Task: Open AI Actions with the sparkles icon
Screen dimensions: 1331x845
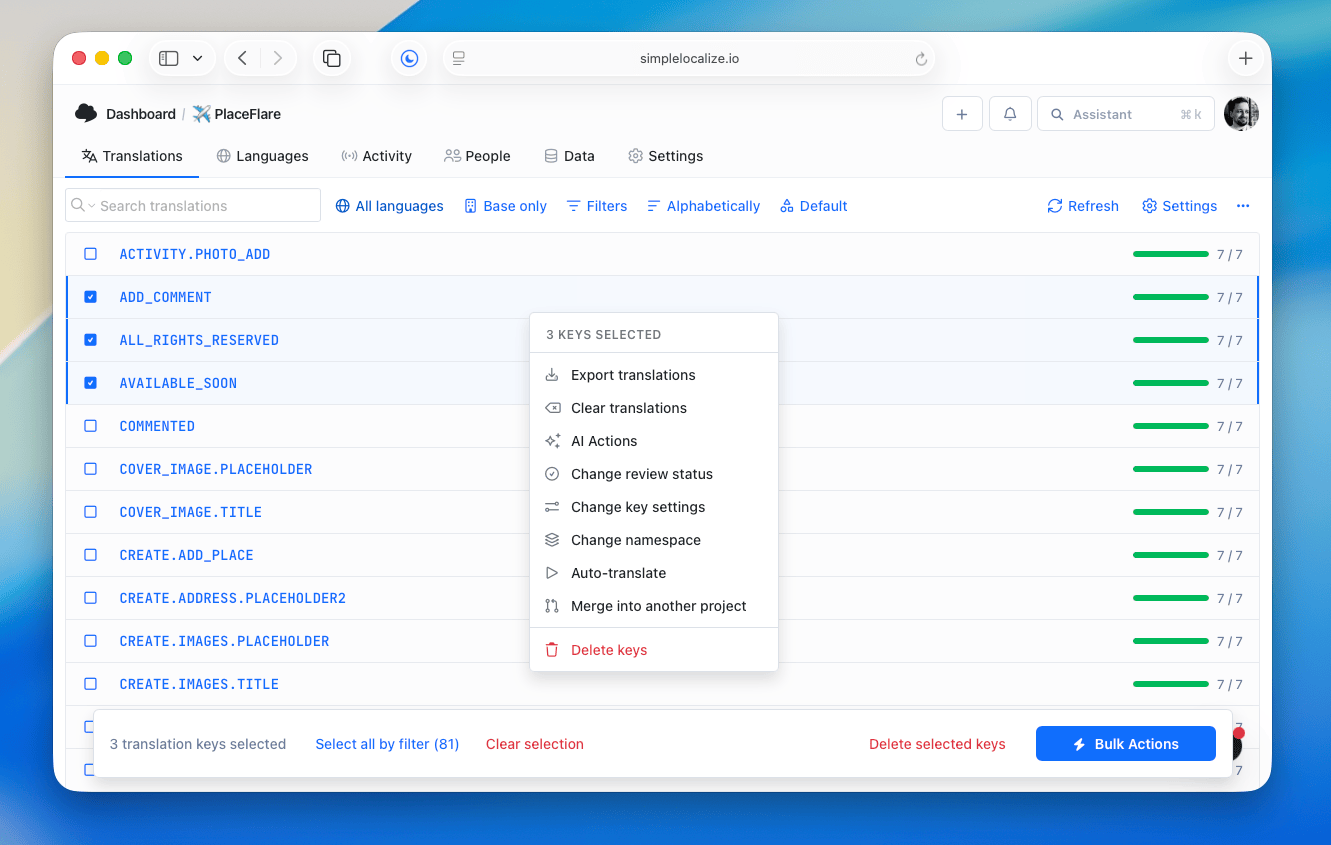Action: [x=552, y=441]
